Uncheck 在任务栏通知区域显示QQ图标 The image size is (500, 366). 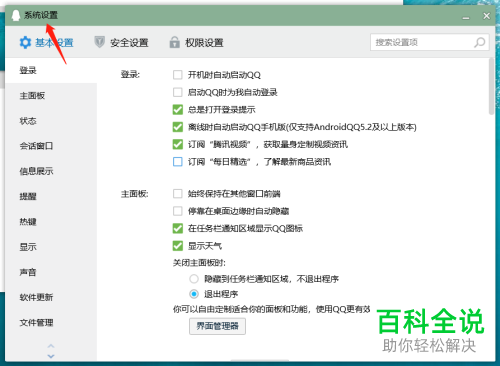click(178, 228)
